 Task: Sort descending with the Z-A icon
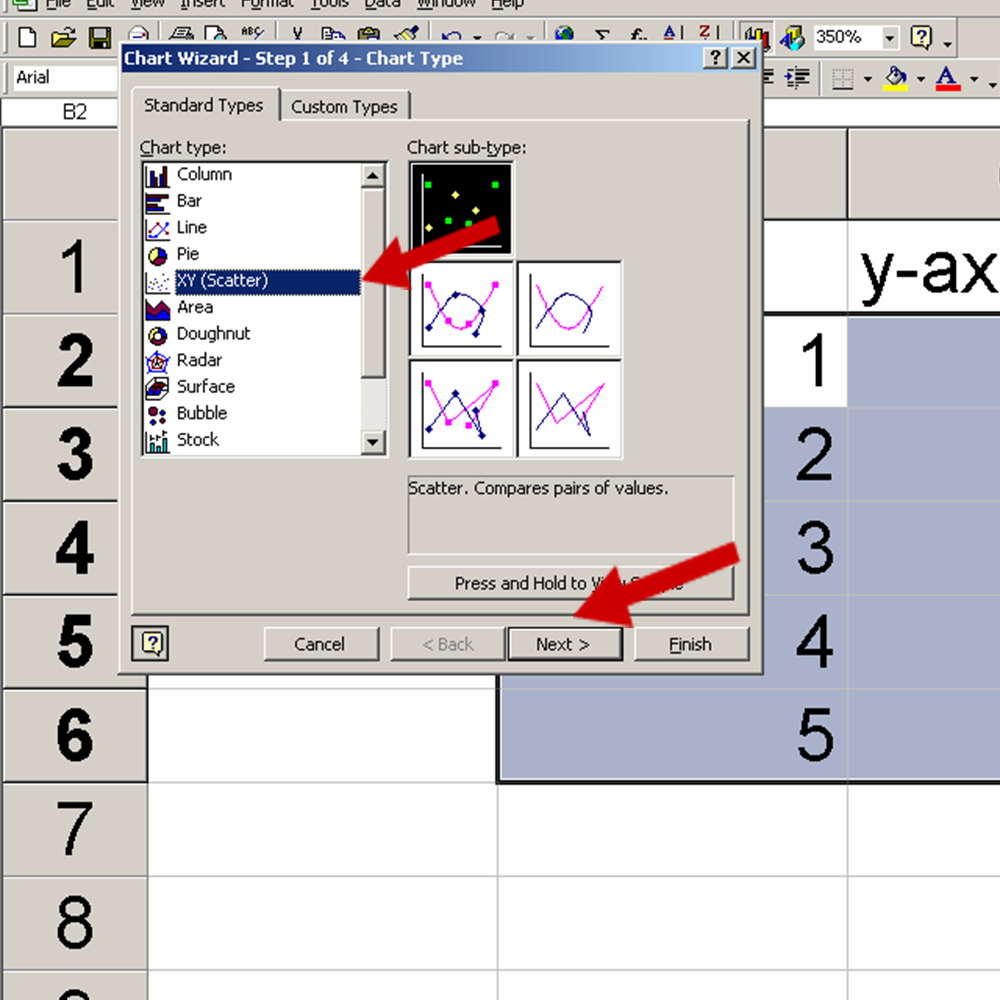point(708,34)
